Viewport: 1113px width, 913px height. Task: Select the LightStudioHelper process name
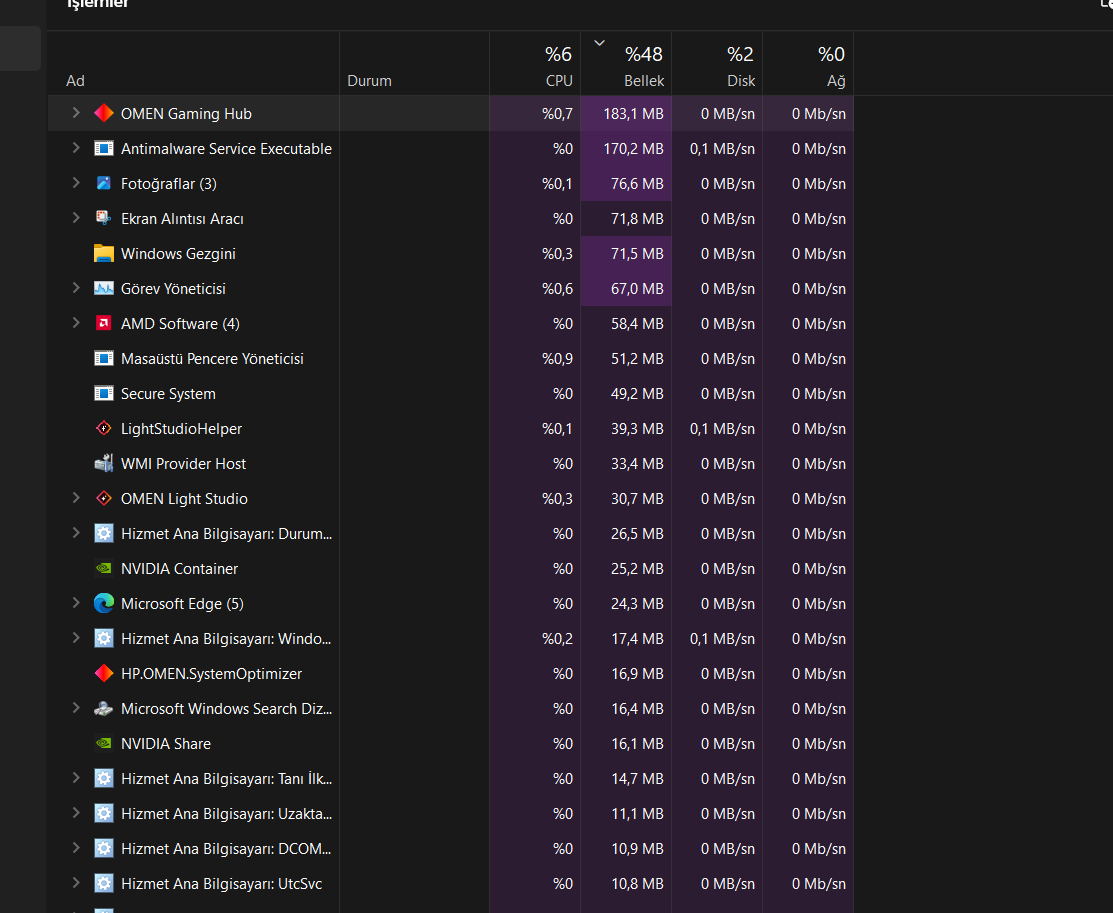[182, 429]
